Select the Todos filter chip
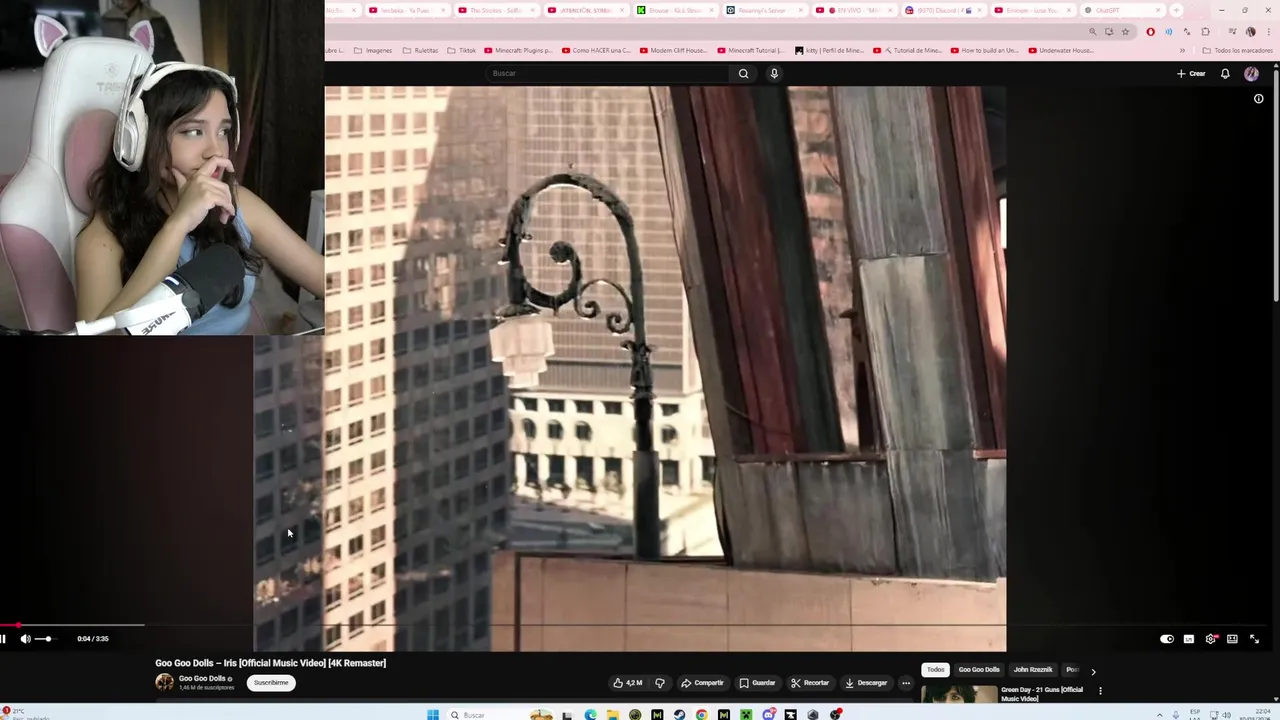Image resolution: width=1280 pixels, height=720 pixels. 935,670
